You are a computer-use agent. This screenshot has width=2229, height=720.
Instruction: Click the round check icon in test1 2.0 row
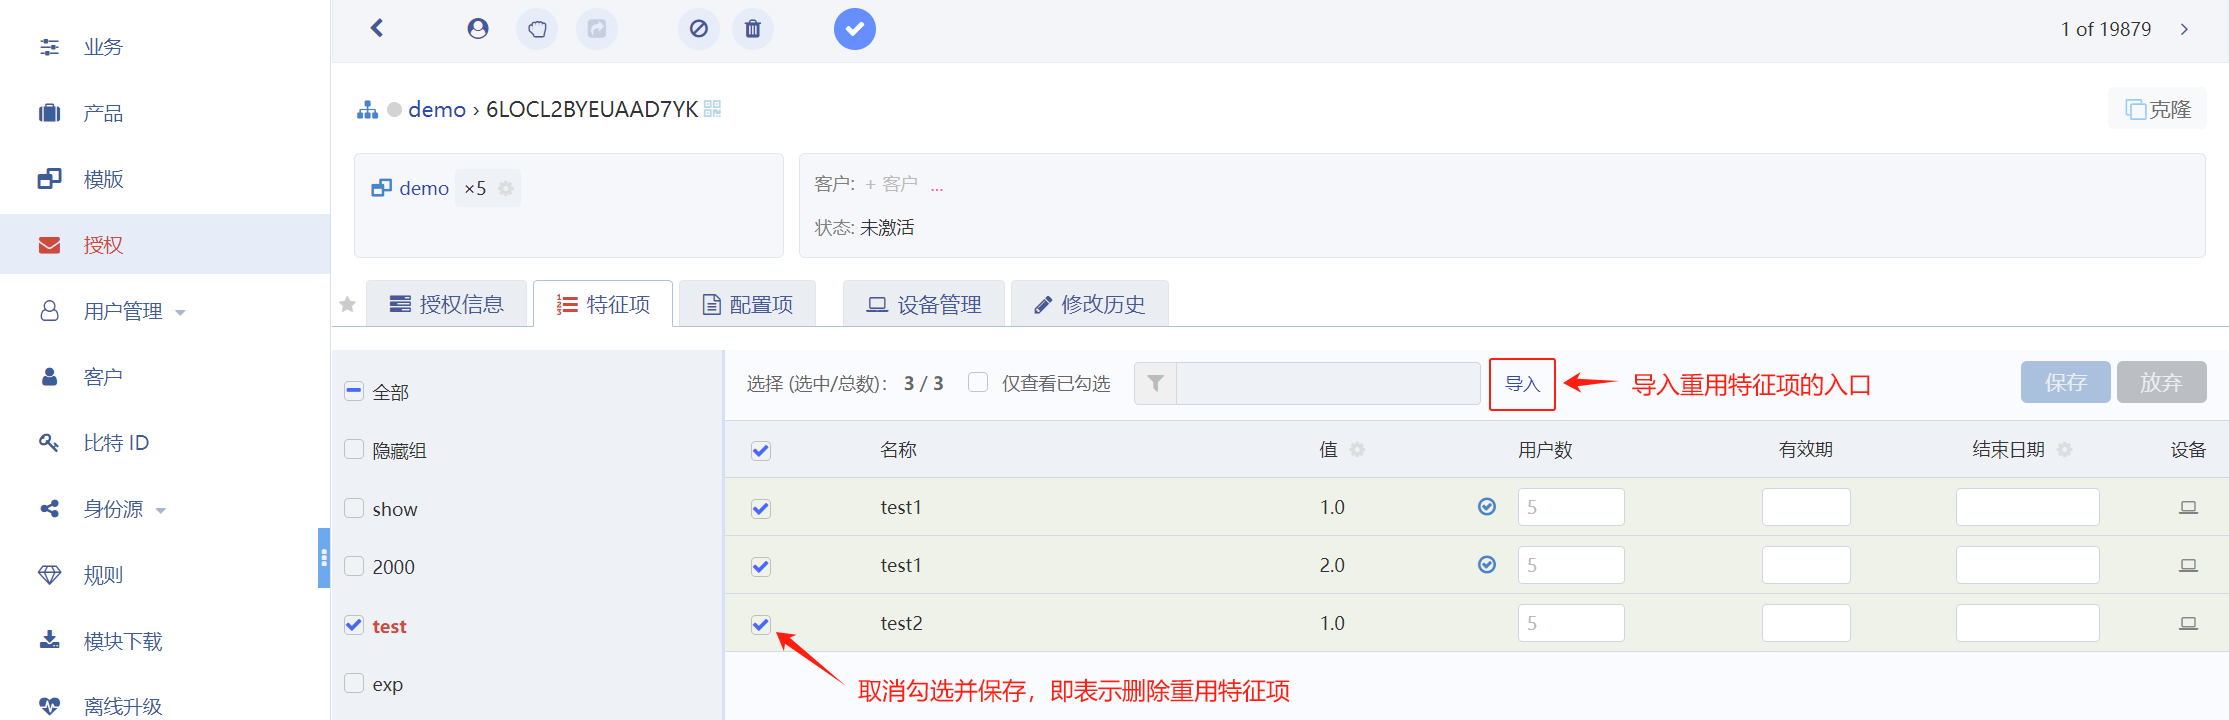1487,565
